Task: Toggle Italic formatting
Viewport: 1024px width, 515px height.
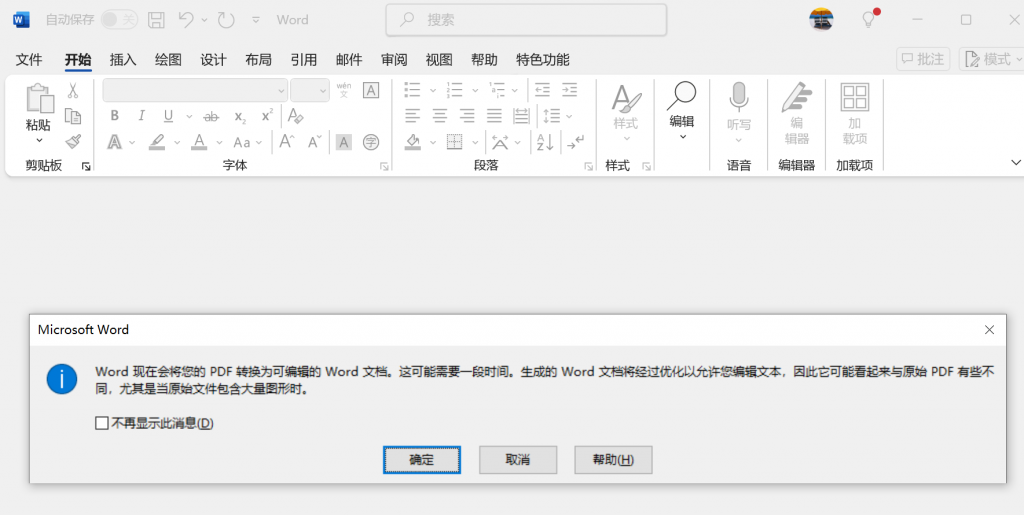Action: [141, 116]
